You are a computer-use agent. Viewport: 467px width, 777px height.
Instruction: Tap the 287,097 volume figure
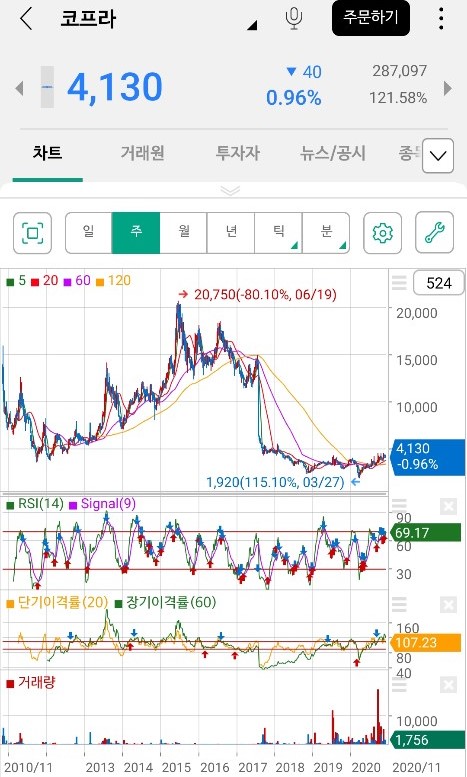pos(400,71)
